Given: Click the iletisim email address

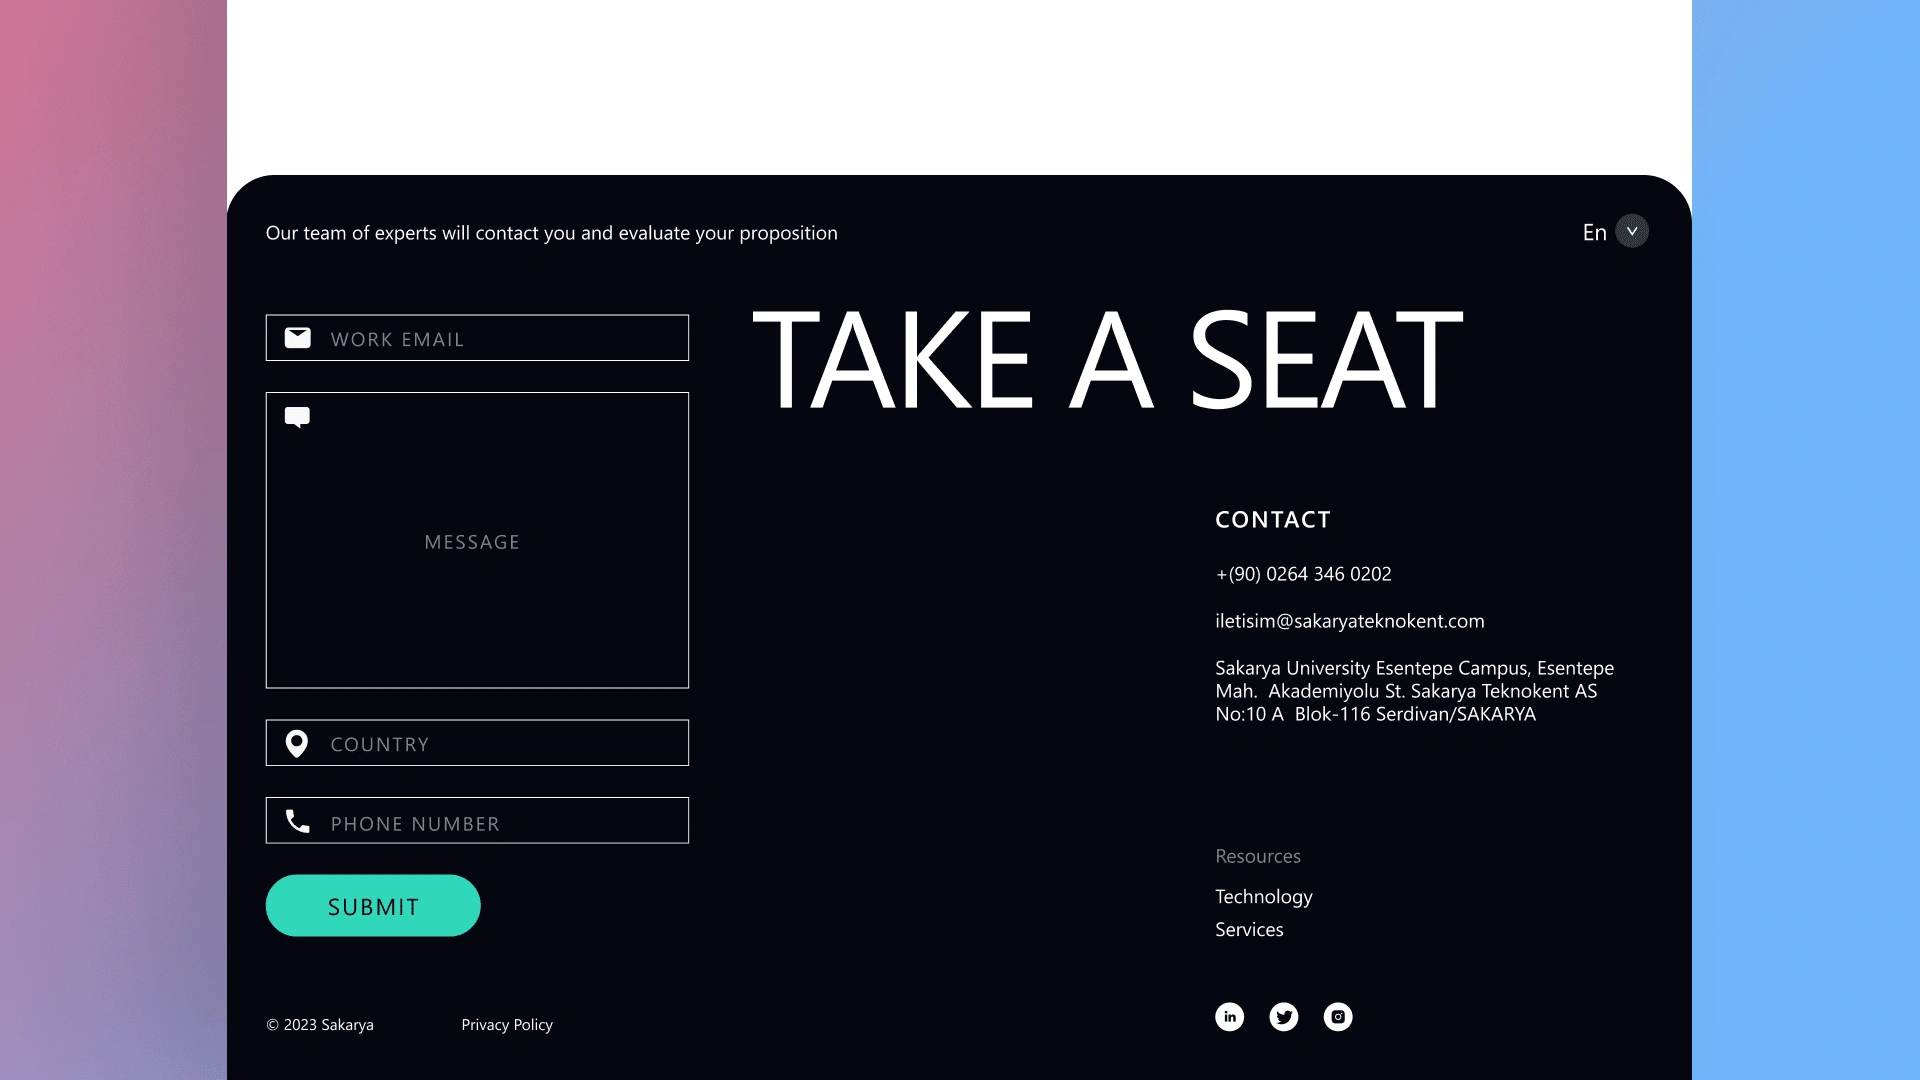Looking at the screenshot, I should click(x=1350, y=621).
